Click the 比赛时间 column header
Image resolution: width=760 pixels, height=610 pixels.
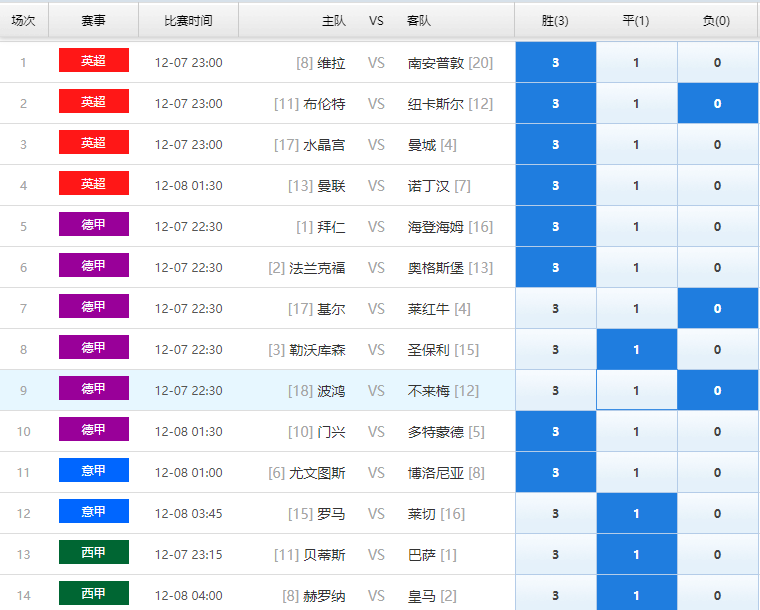(x=188, y=20)
